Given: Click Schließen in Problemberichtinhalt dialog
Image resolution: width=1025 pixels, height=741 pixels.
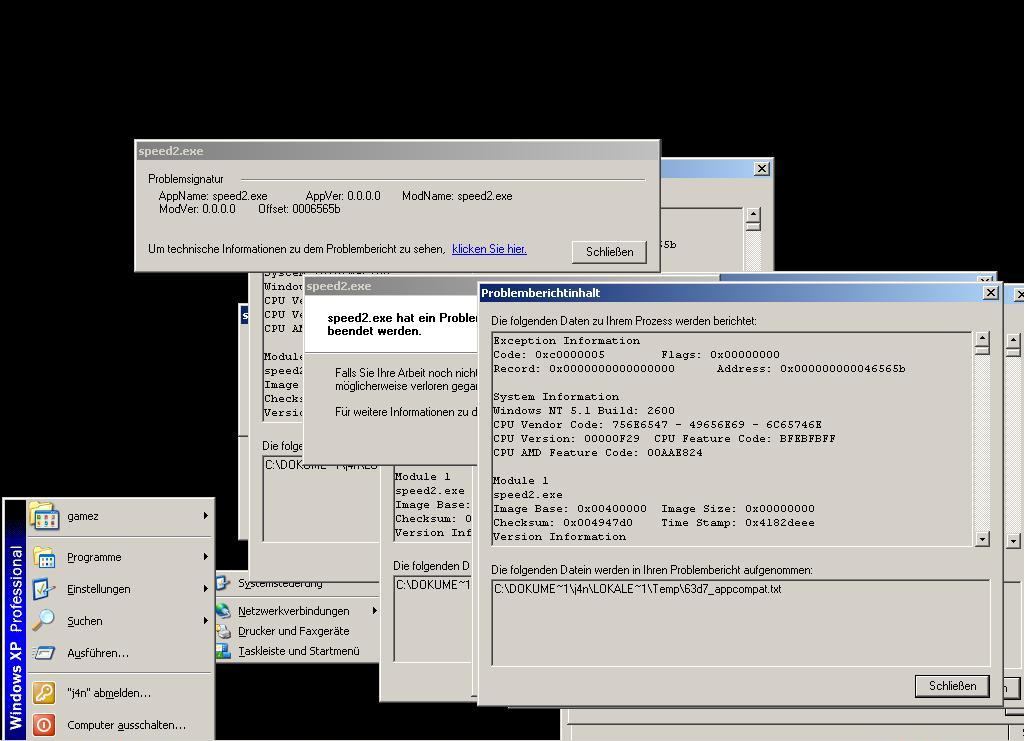Looking at the screenshot, I should click(x=952, y=685).
